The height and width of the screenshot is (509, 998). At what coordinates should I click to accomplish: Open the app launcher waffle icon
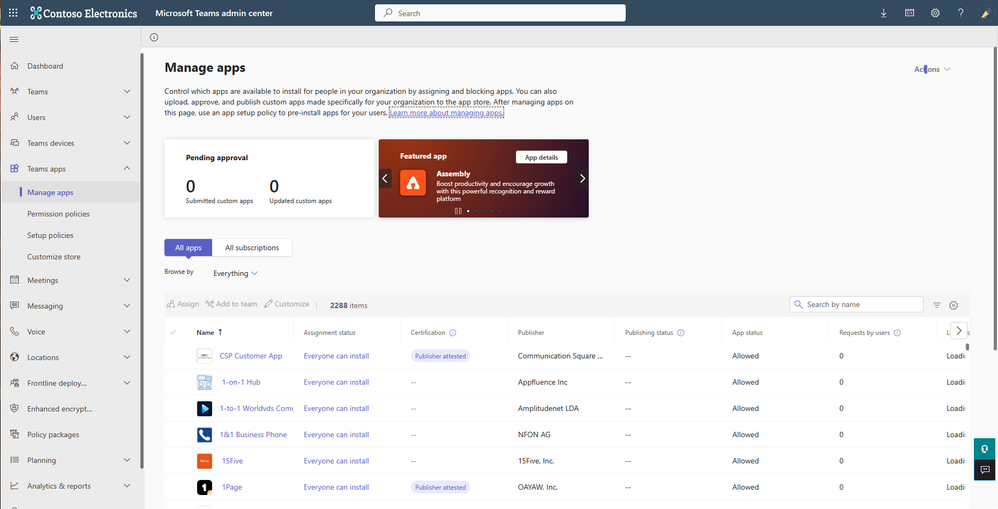click(x=13, y=13)
